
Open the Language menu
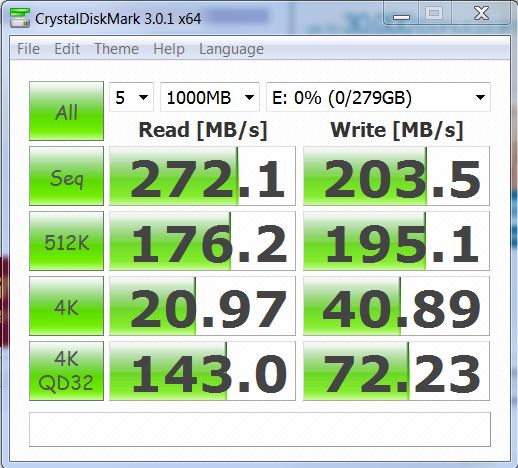click(231, 49)
